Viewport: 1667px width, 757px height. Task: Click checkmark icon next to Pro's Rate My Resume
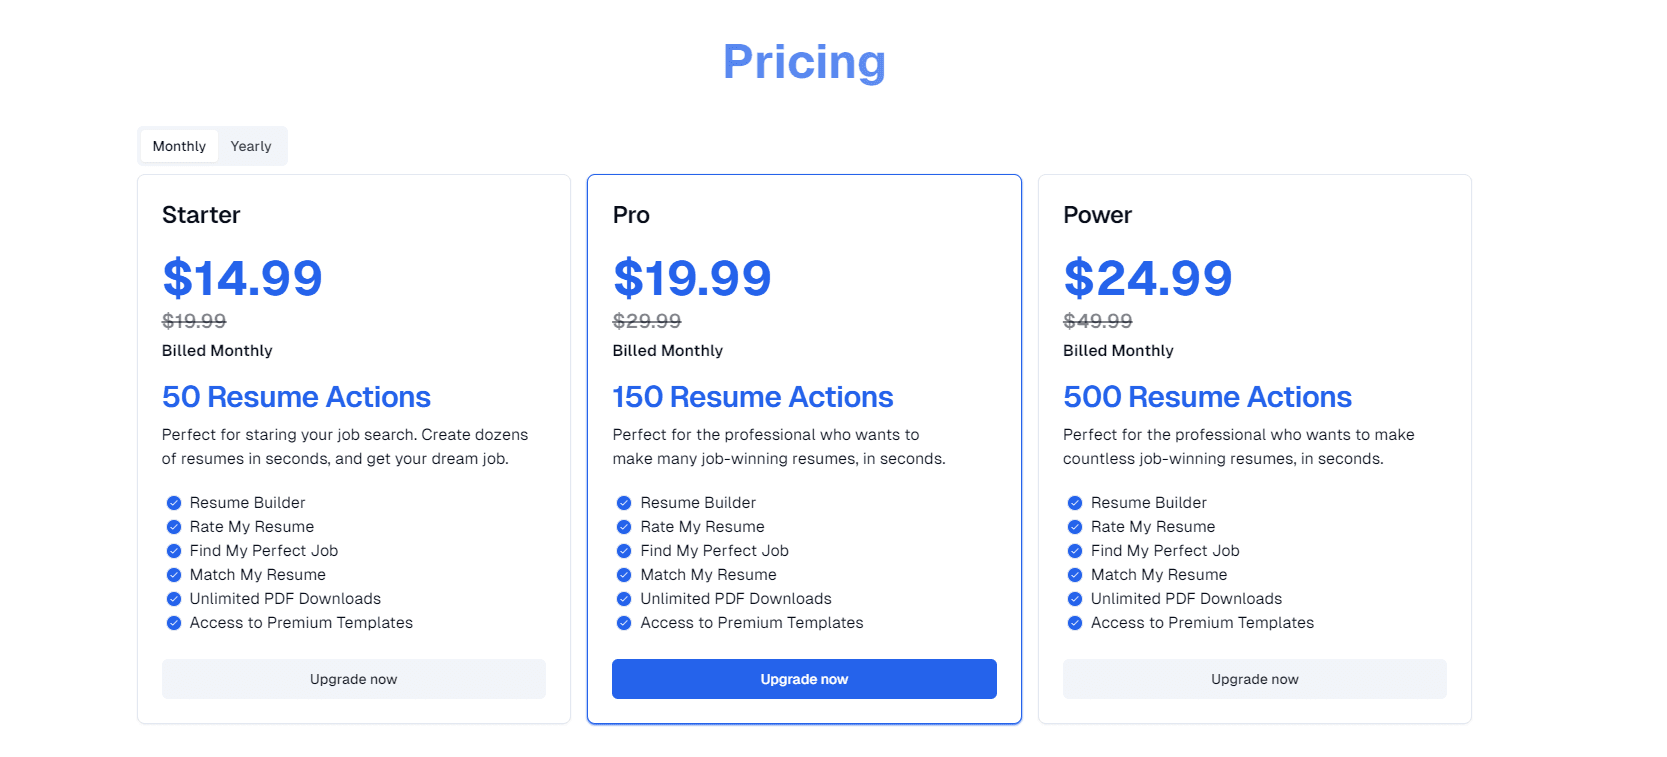624,527
